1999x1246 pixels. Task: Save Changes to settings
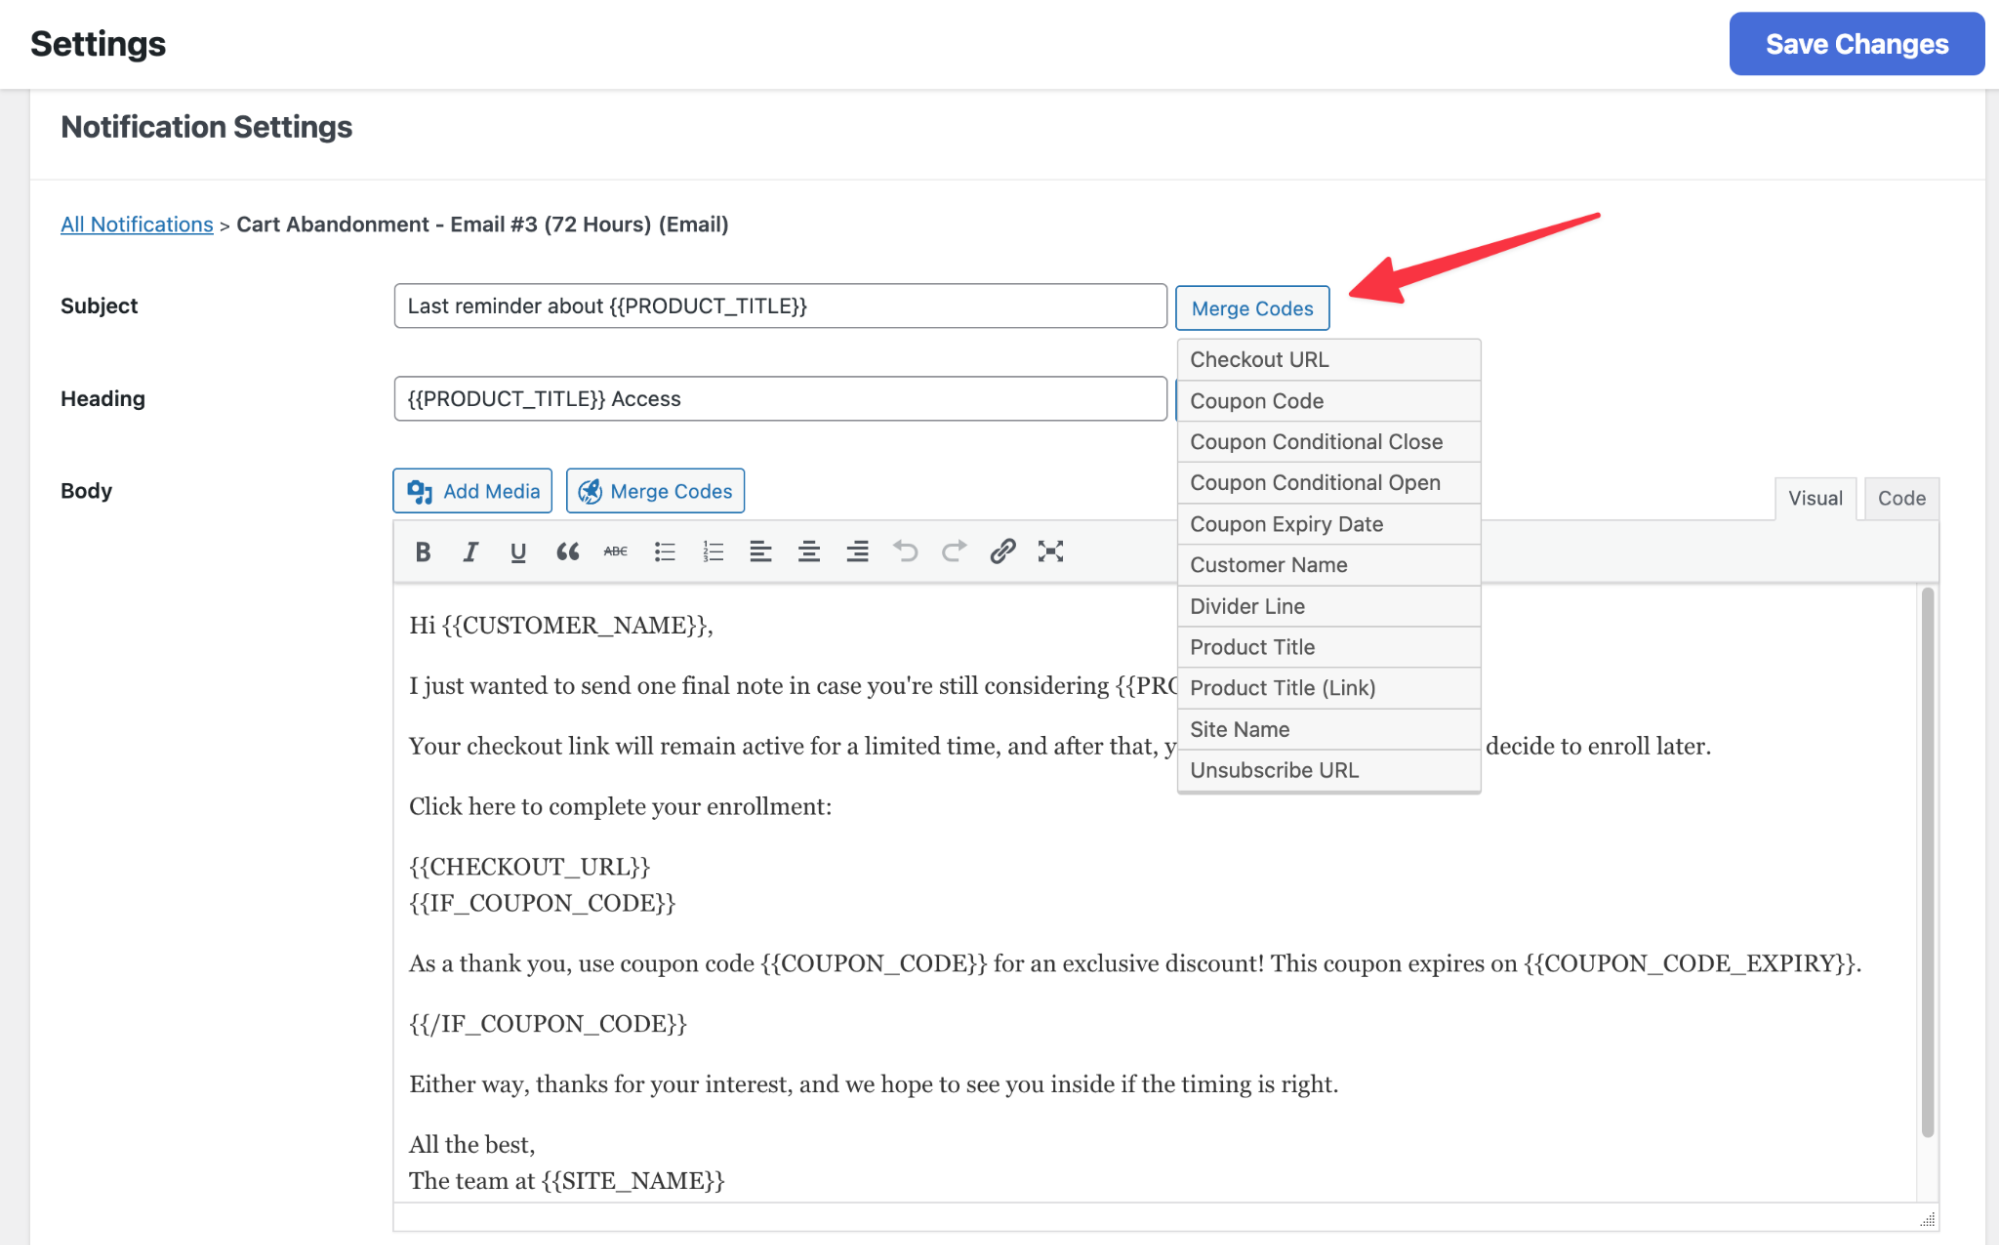(x=1856, y=44)
